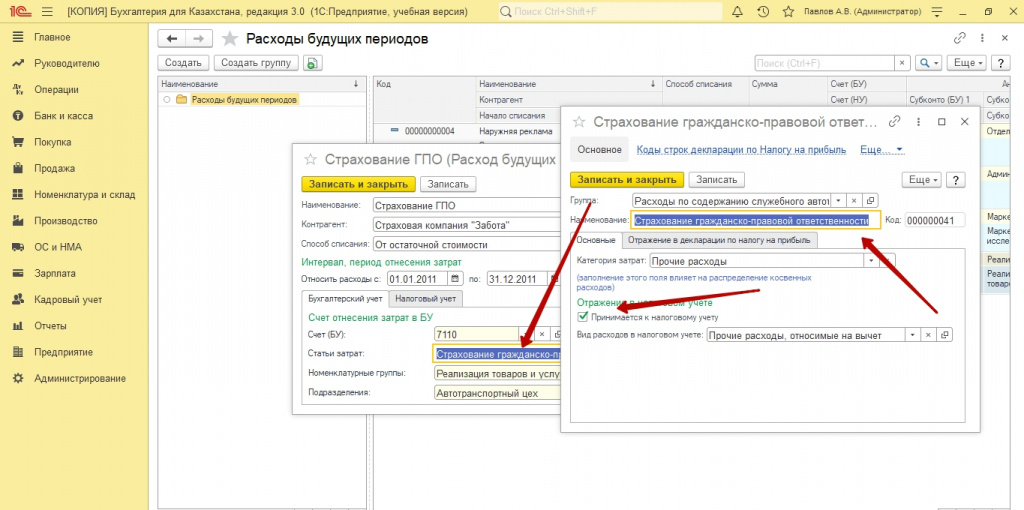1024x510 pixels.
Task: Go back with the left arrow button
Action: pyautogui.click(x=172, y=39)
